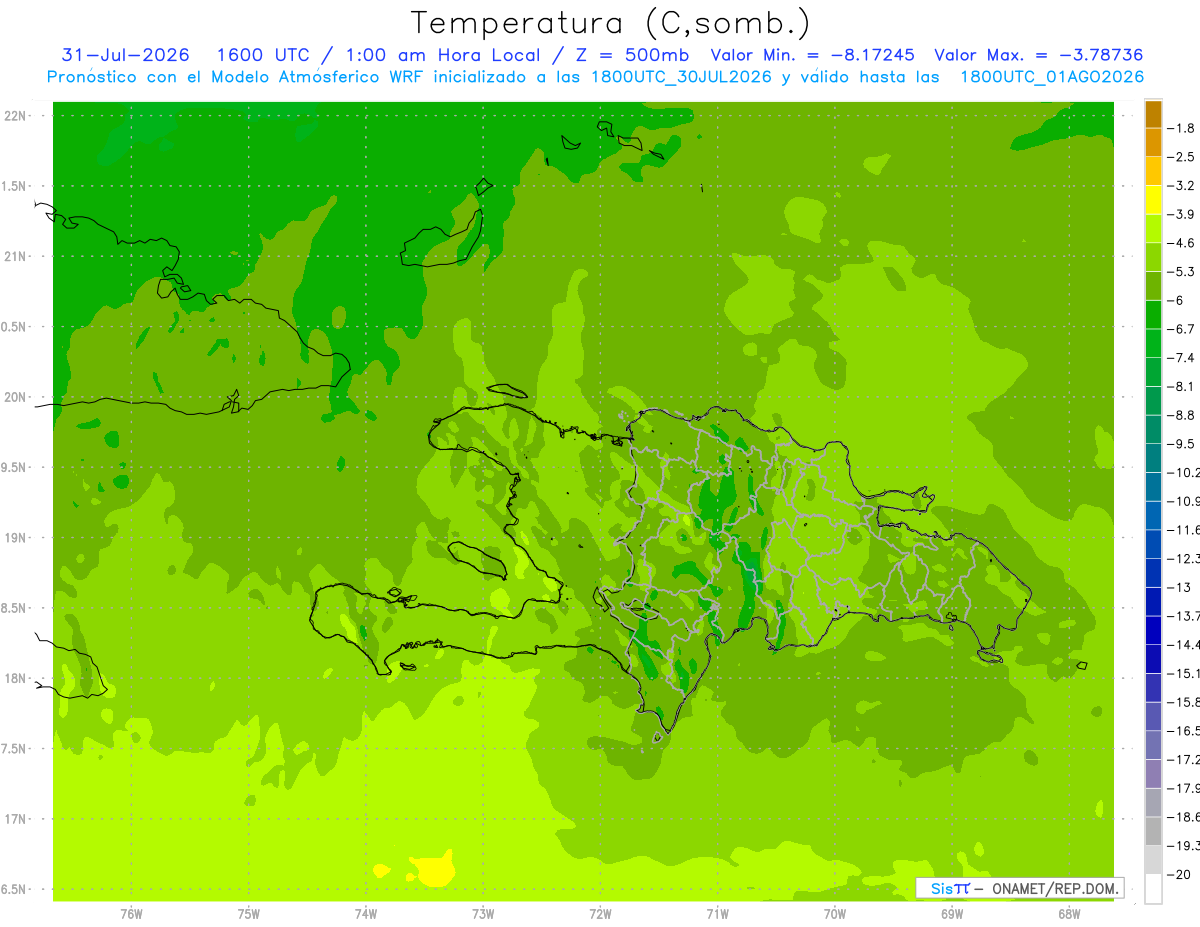Click the "1600 UTC" time label
This screenshot has width=1200, height=927.
pyautogui.click(x=262, y=55)
